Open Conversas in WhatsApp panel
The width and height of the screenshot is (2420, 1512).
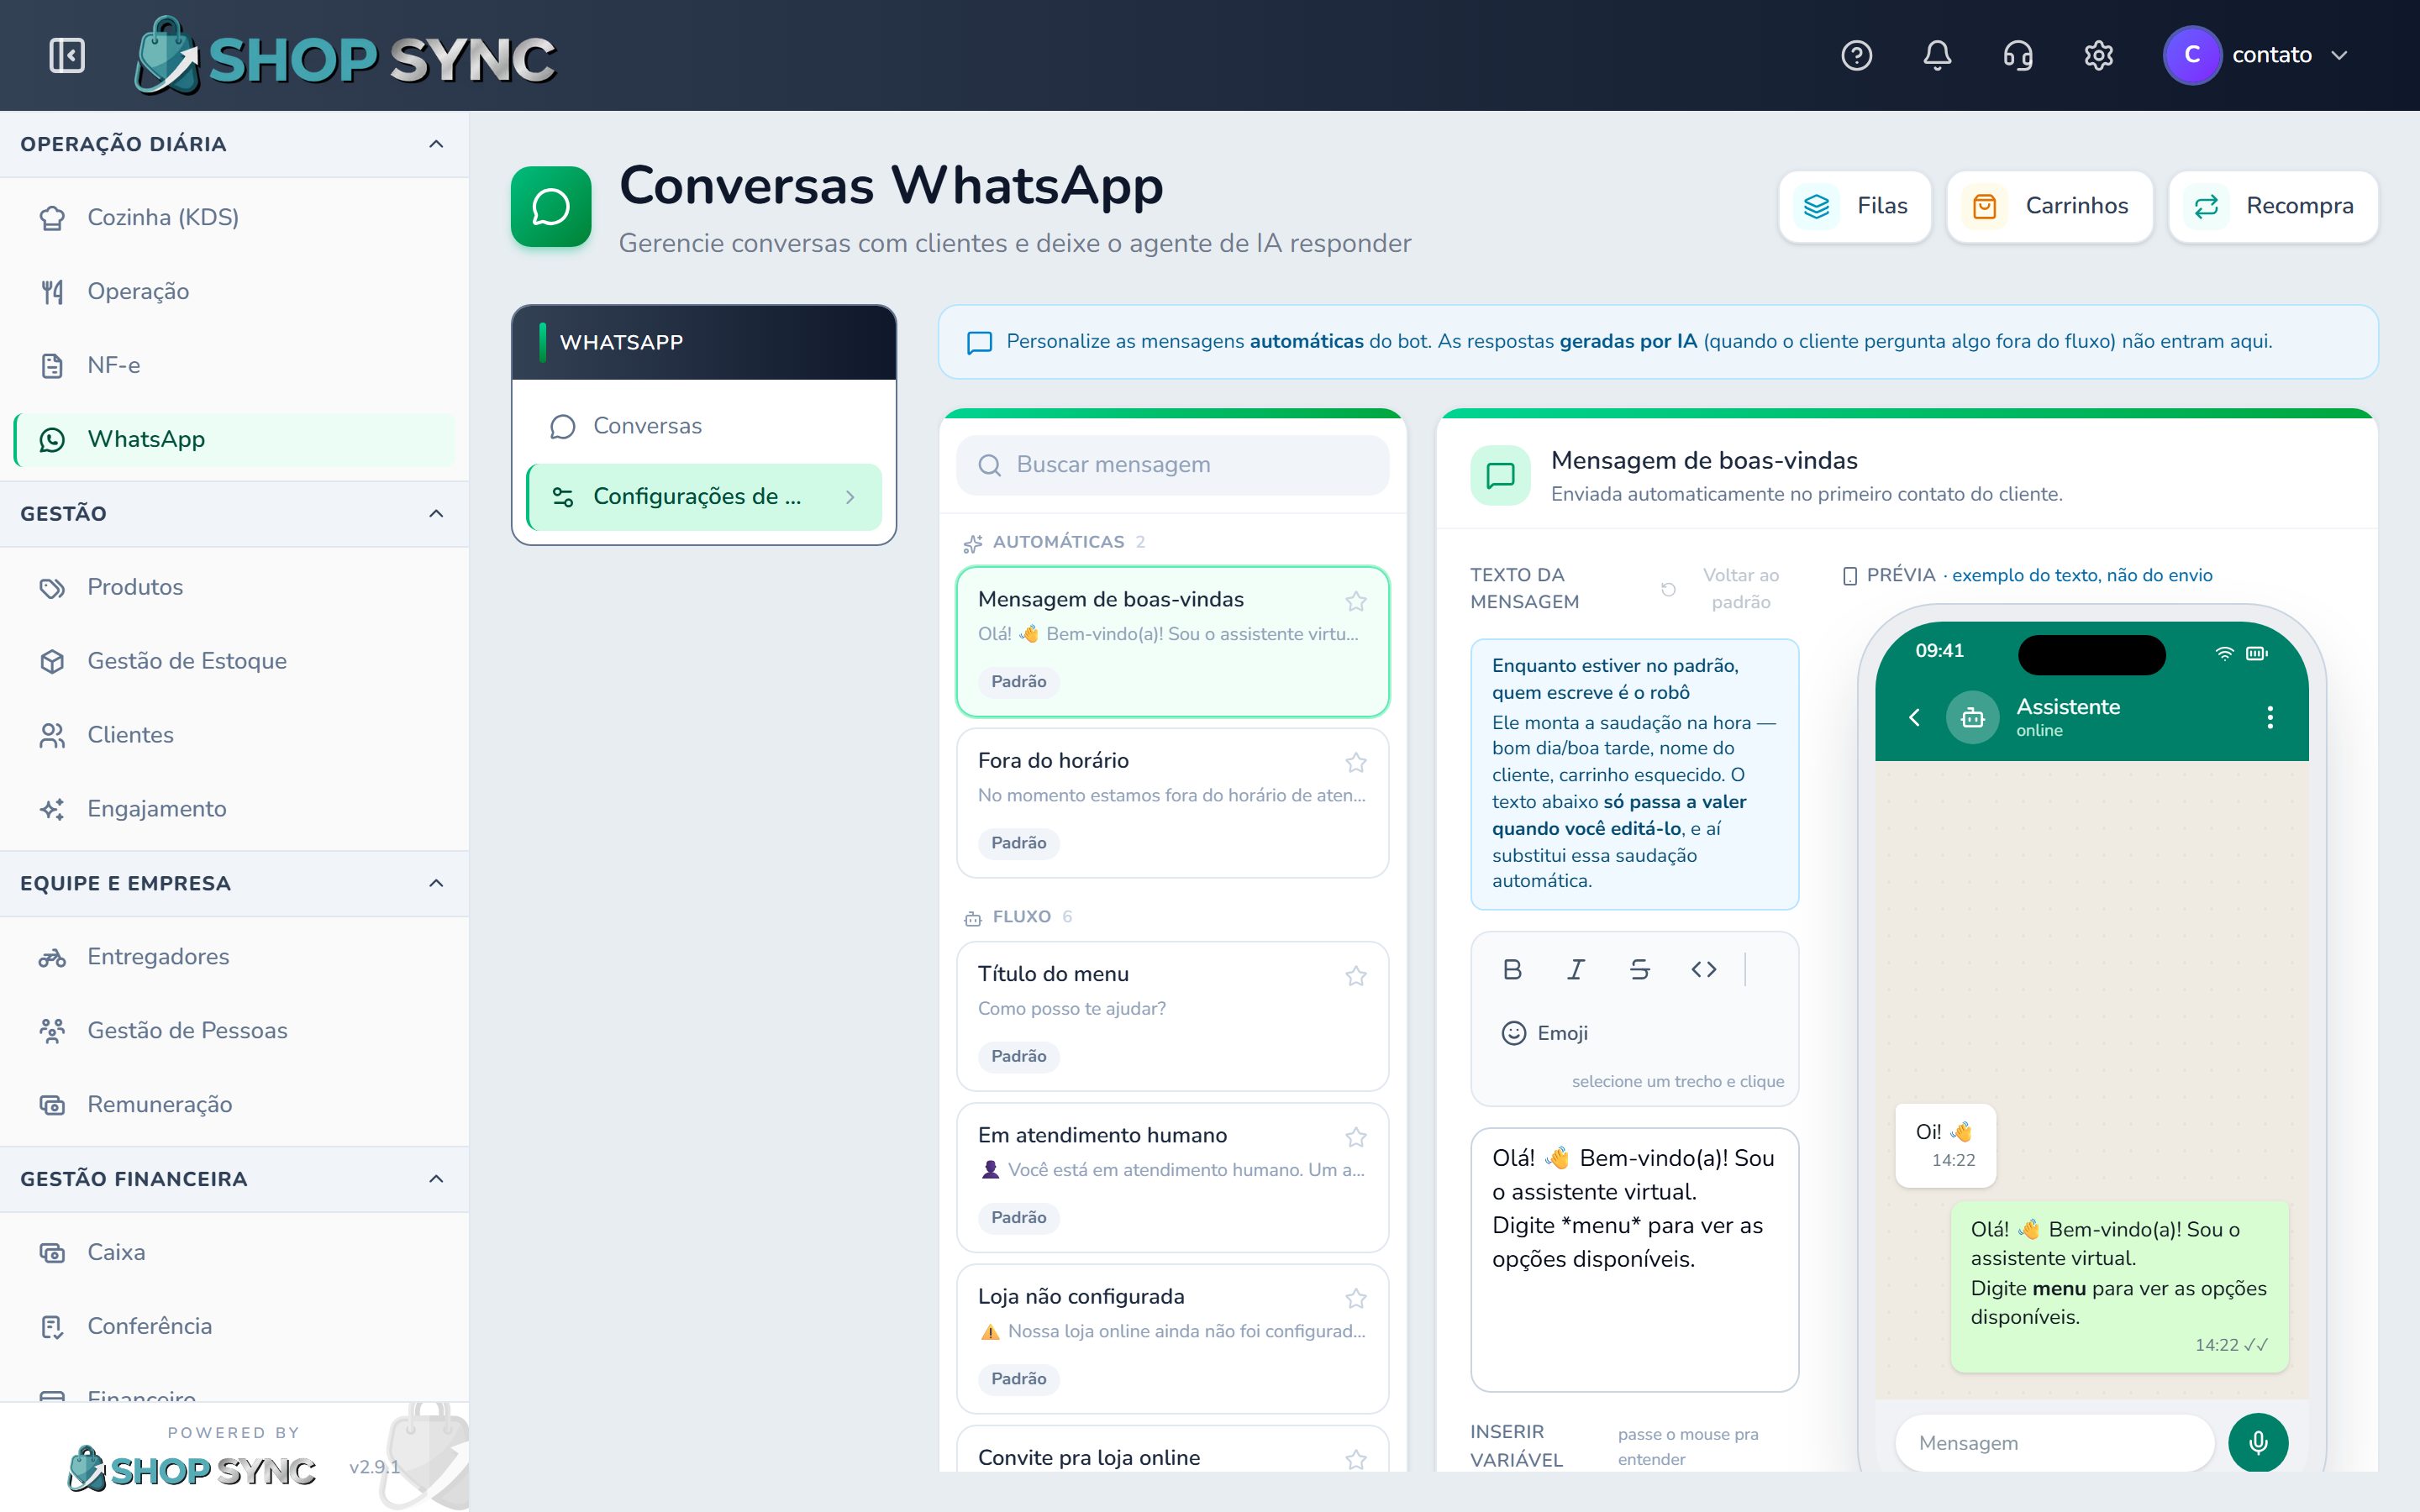(x=704, y=426)
